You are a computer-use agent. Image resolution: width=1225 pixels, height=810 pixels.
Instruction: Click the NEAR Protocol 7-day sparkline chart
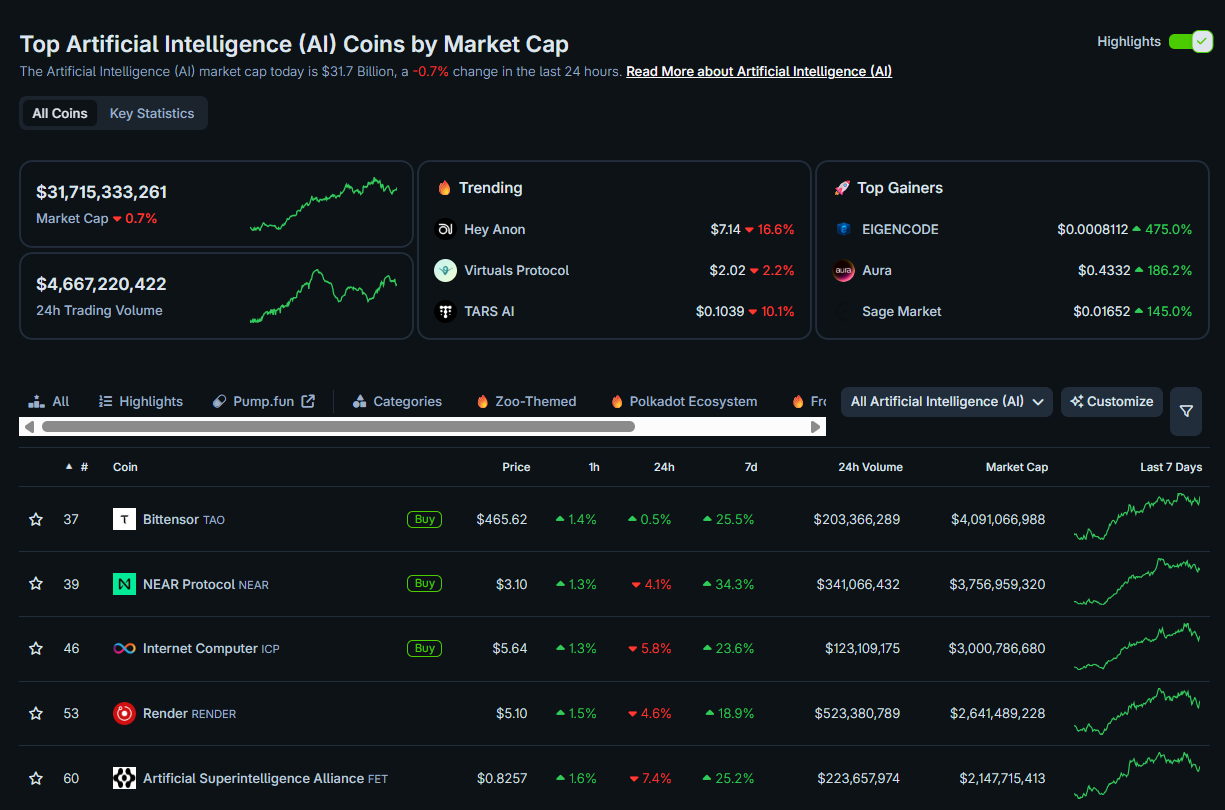[x=1137, y=581]
